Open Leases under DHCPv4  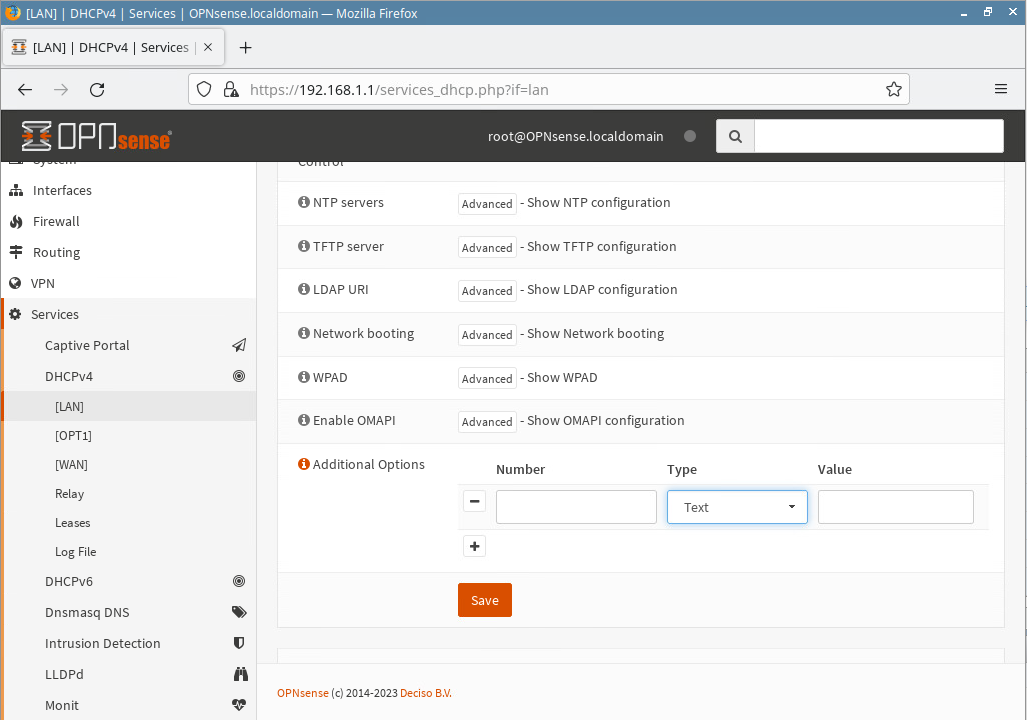point(72,523)
